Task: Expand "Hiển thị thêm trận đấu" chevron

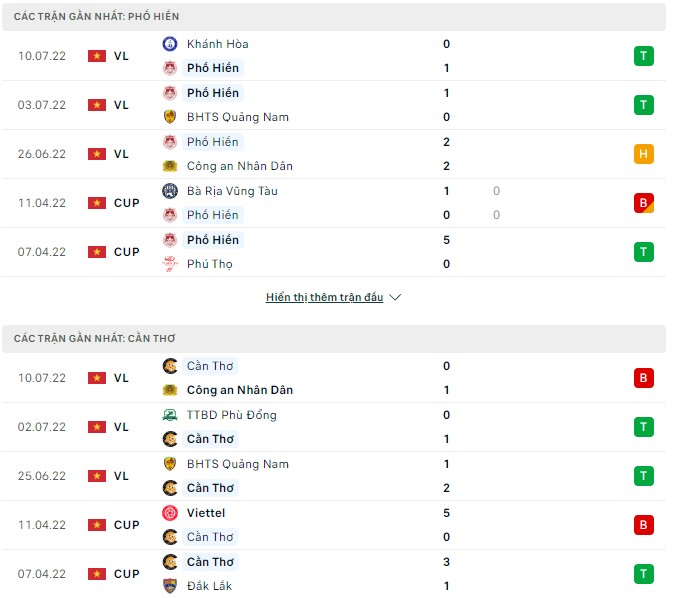Action: 395,298
